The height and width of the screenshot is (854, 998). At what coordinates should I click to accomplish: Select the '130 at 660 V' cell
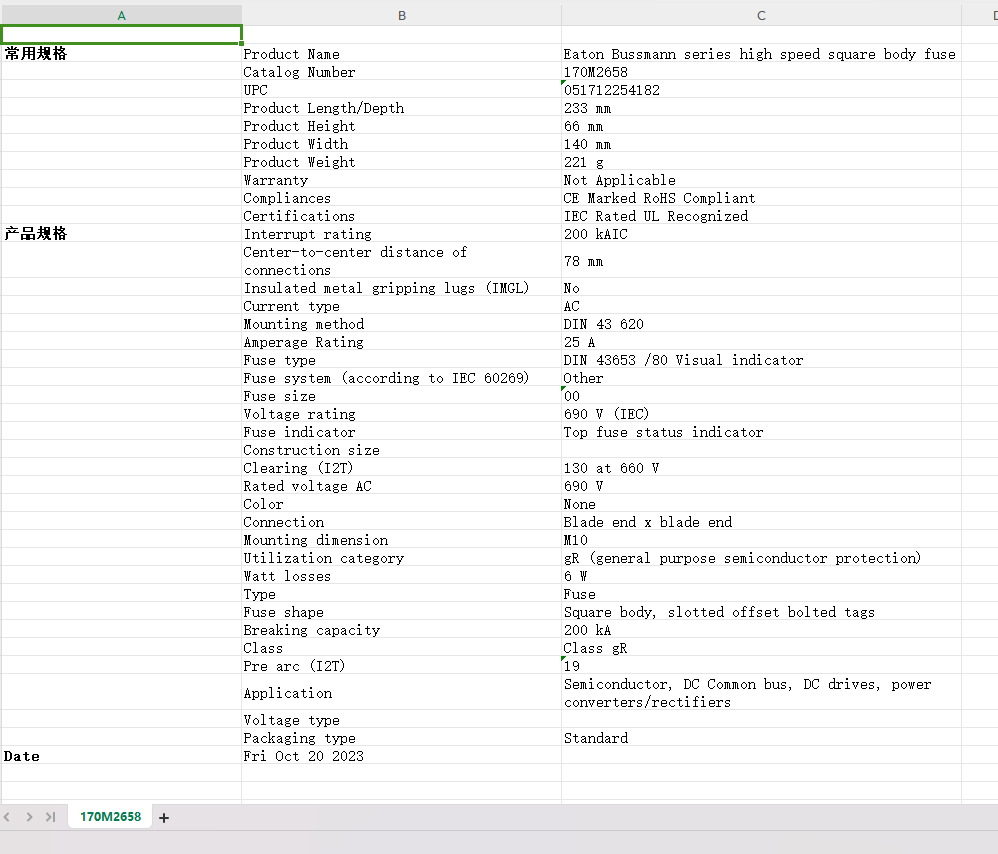coord(761,468)
